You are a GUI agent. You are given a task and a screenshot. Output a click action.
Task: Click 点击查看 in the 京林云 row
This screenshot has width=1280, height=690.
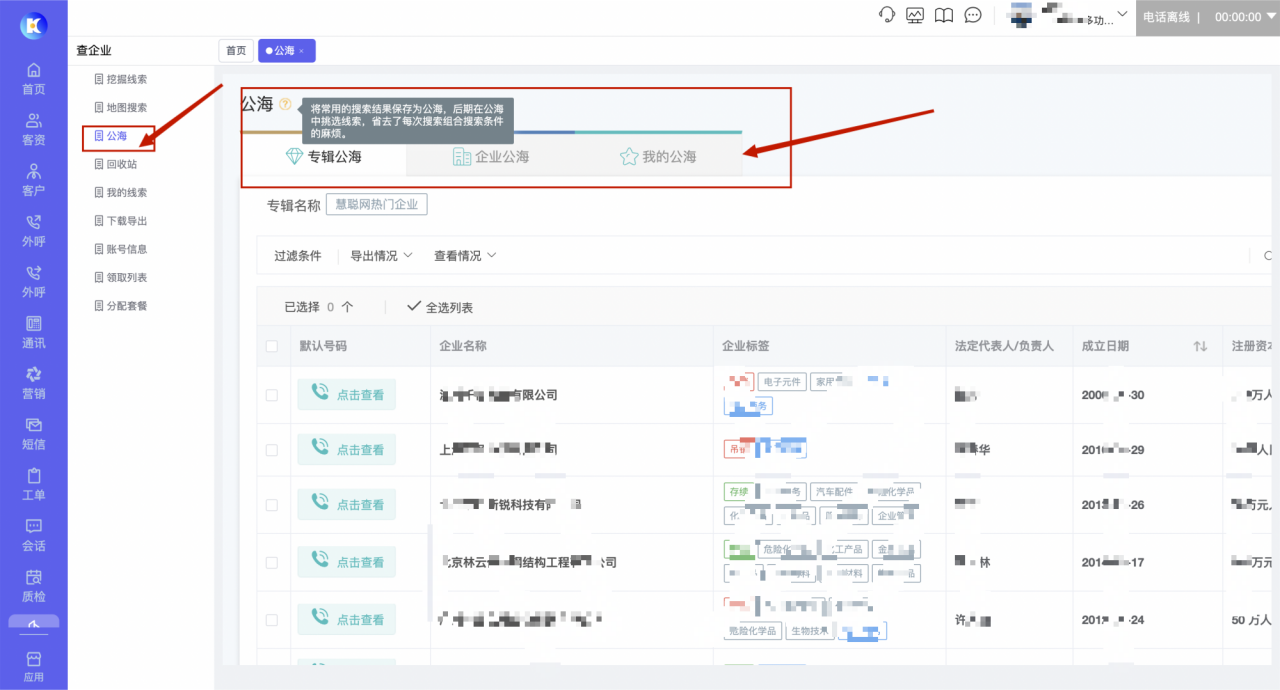pyautogui.click(x=347, y=562)
